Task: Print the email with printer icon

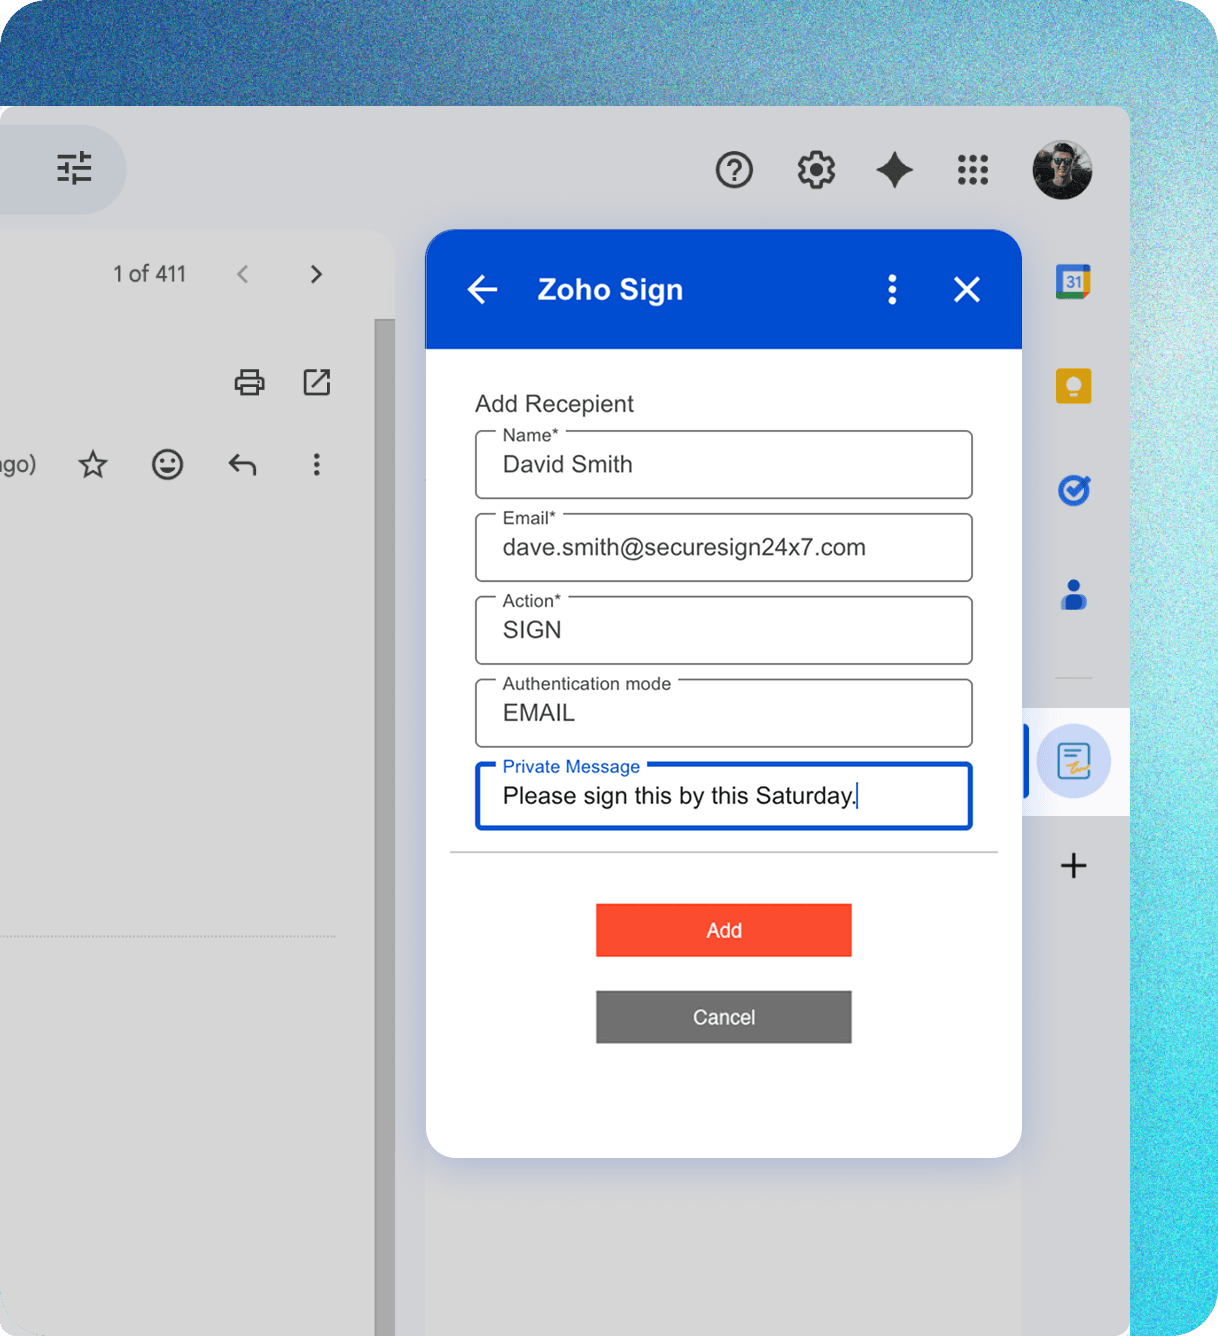Action: [249, 382]
